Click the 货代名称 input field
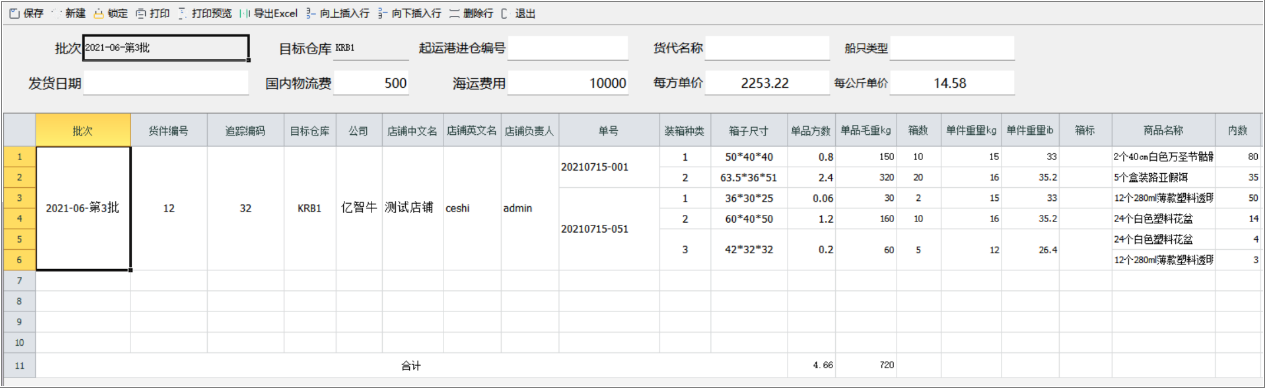The image size is (1265, 388). pyautogui.click(x=767, y=48)
